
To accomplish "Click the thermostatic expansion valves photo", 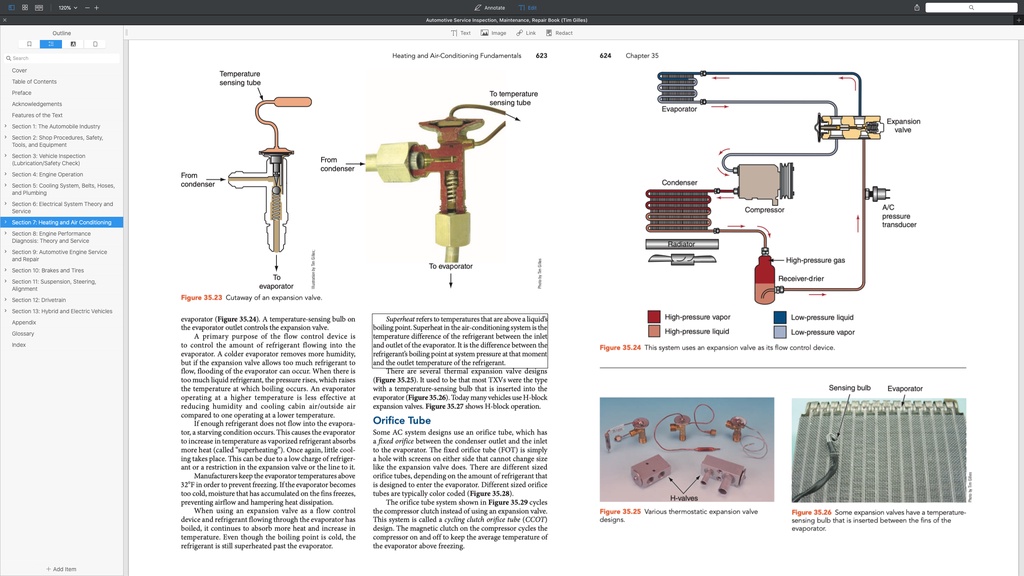I will [x=687, y=449].
